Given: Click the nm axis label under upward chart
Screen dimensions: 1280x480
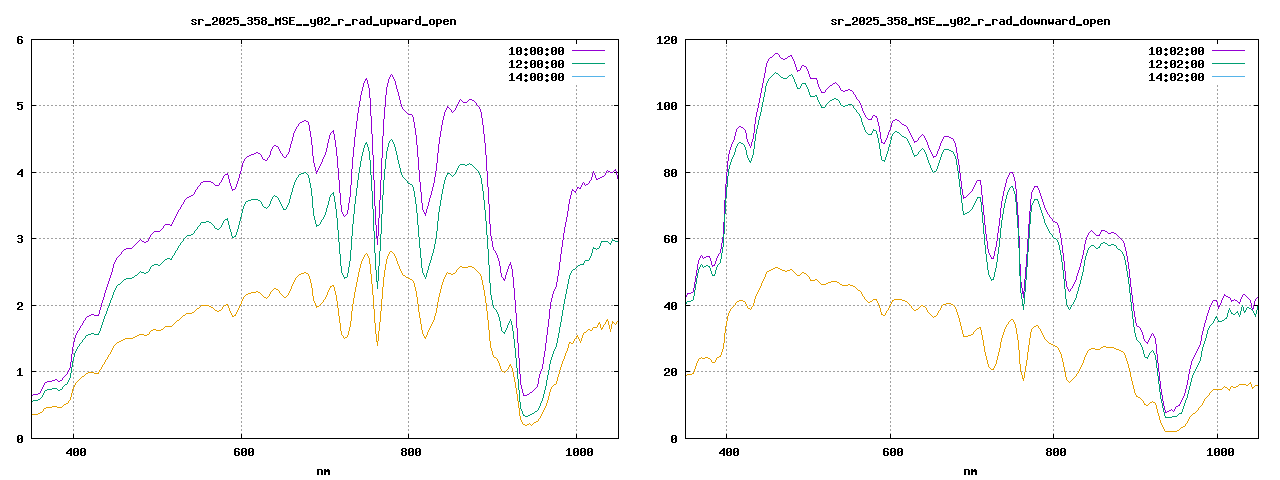Looking at the screenshot, I should tap(324, 471).
